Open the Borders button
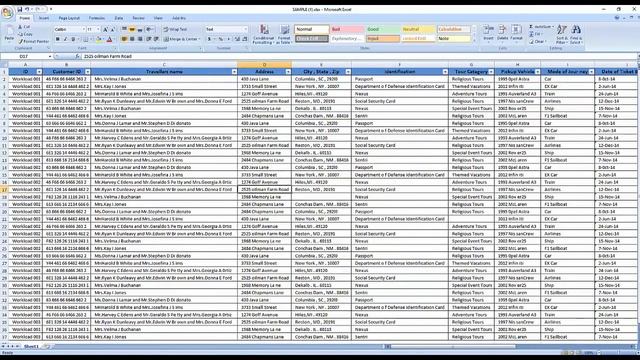The width and height of the screenshot is (640, 360). [x=86, y=39]
